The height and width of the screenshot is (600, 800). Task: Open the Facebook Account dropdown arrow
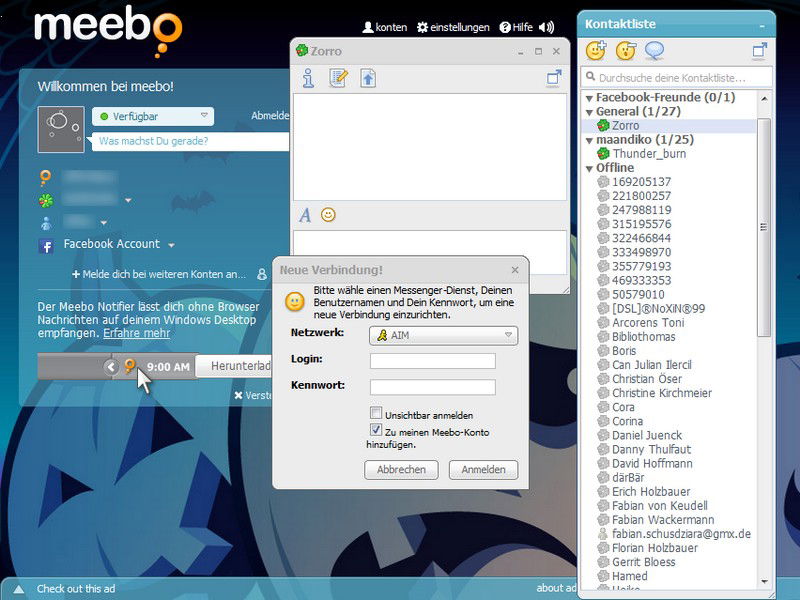click(171, 245)
